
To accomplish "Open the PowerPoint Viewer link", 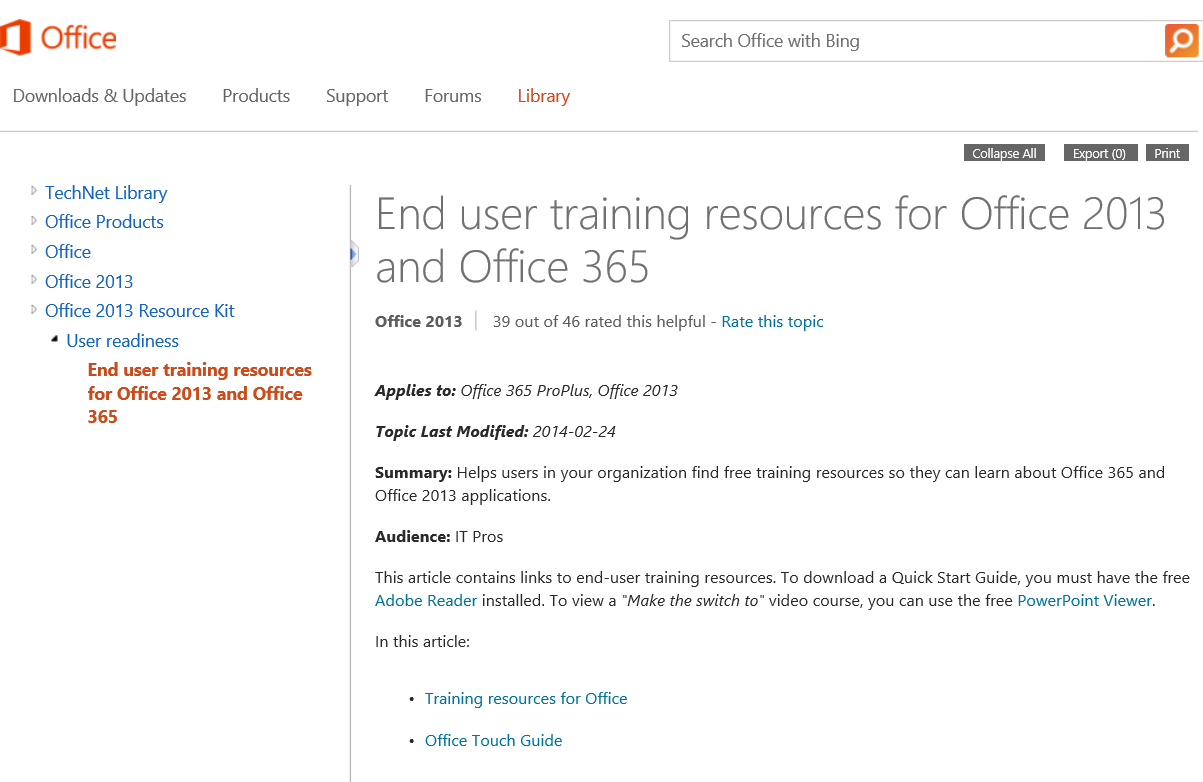I will click(x=1085, y=601).
